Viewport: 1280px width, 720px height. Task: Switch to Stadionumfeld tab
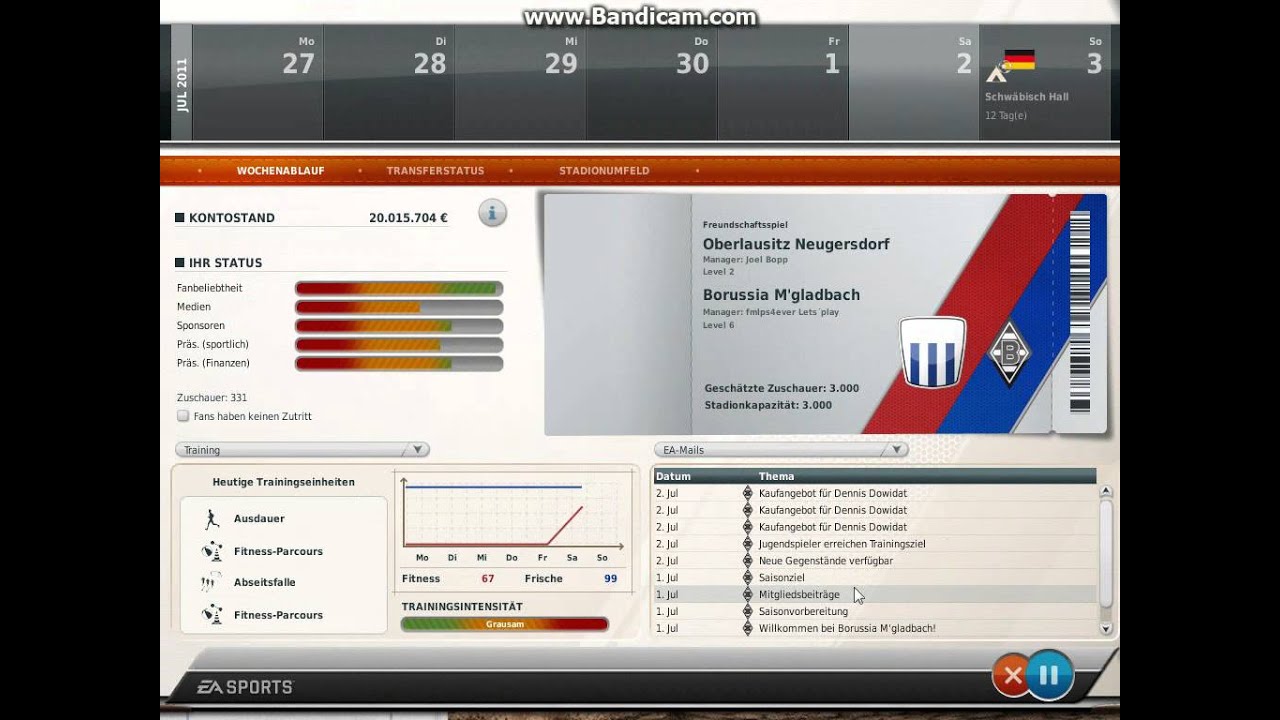[604, 171]
